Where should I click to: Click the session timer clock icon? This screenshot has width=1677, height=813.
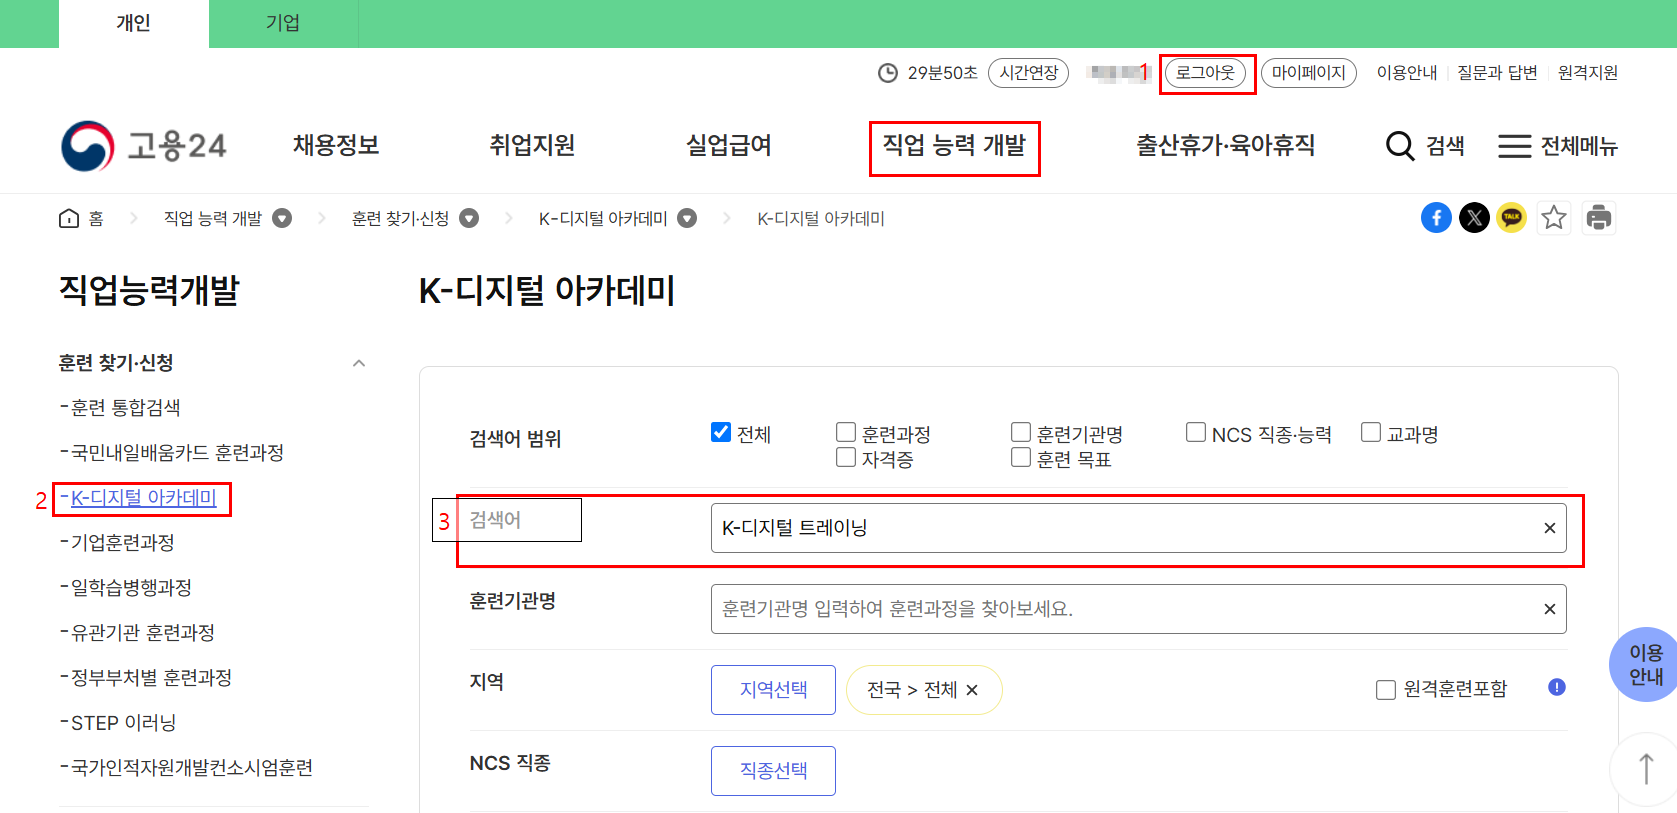(x=888, y=73)
